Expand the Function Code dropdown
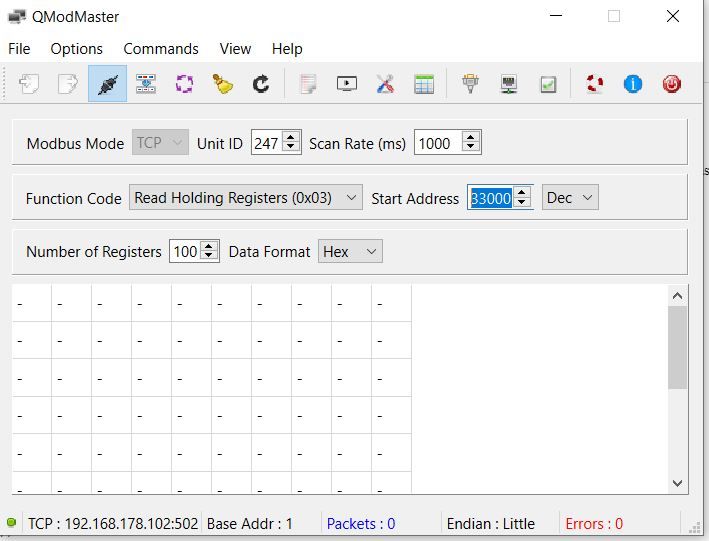 pyautogui.click(x=246, y=197)
